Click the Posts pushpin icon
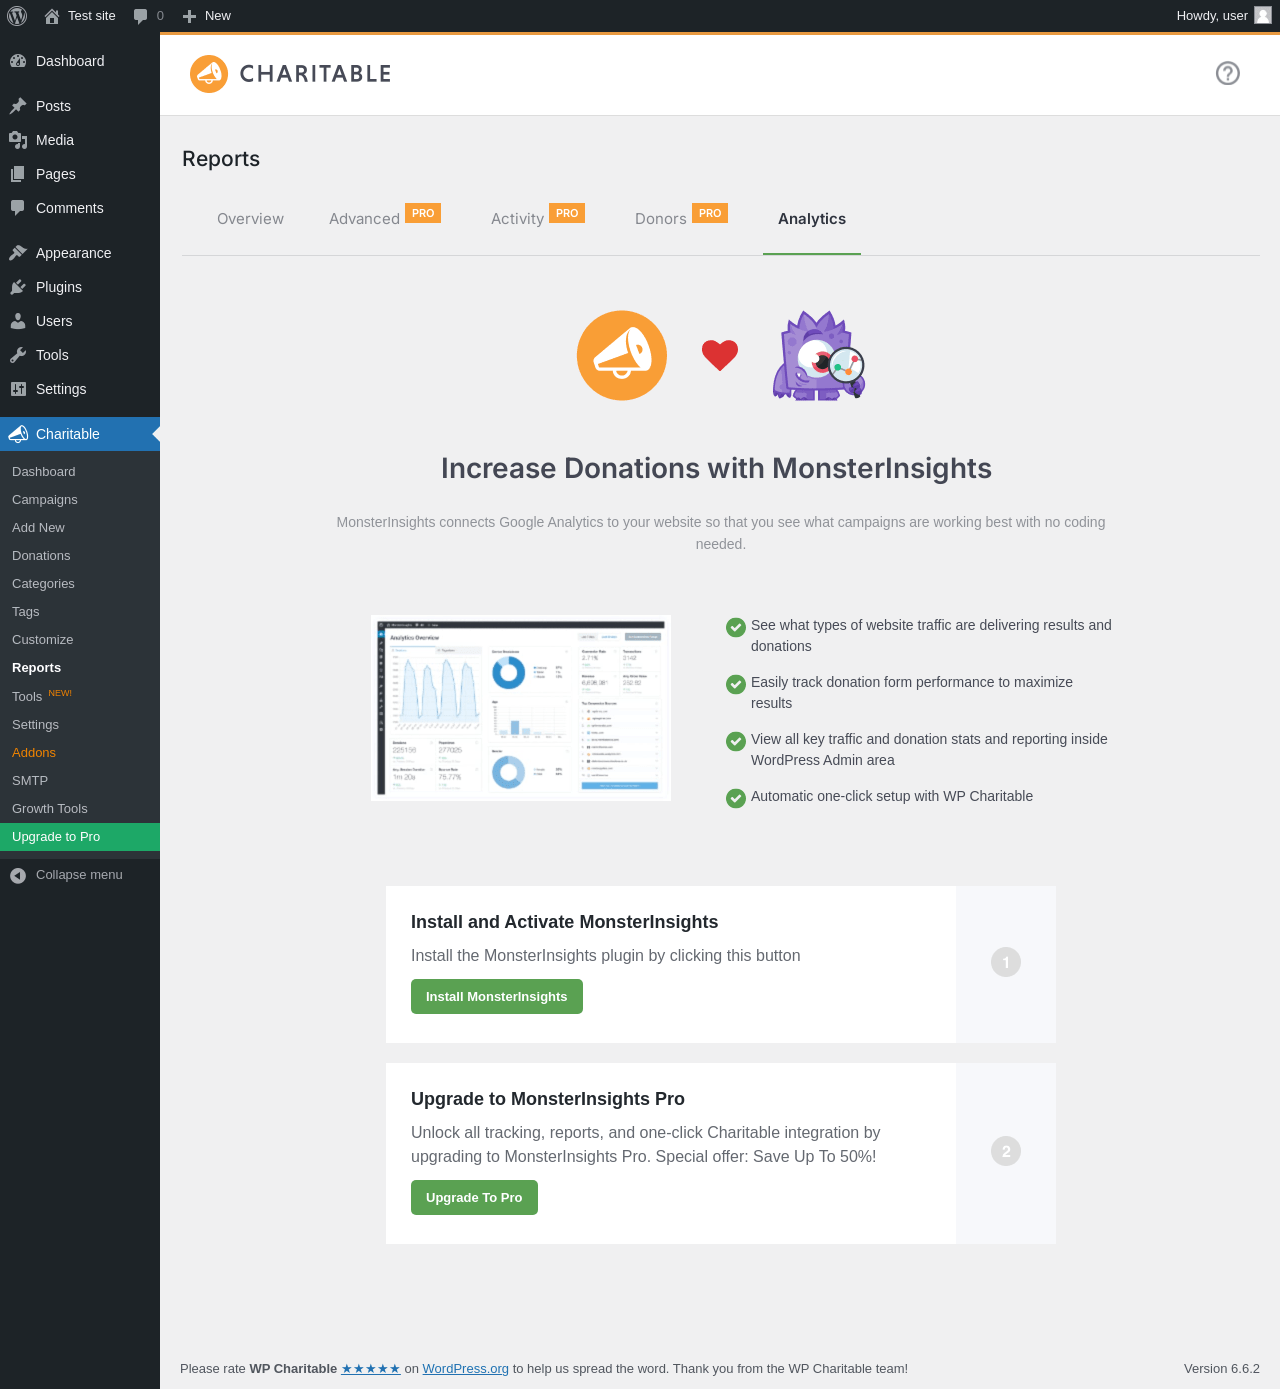Screen dimensions: 1280x1389 [x=18, y=106]
